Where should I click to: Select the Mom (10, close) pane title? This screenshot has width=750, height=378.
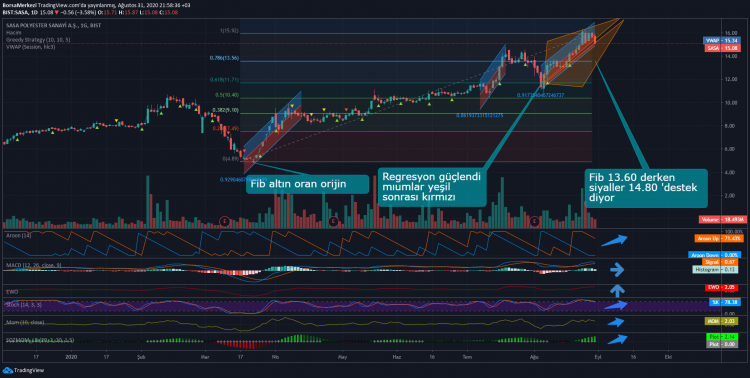[x=25, y=322]
